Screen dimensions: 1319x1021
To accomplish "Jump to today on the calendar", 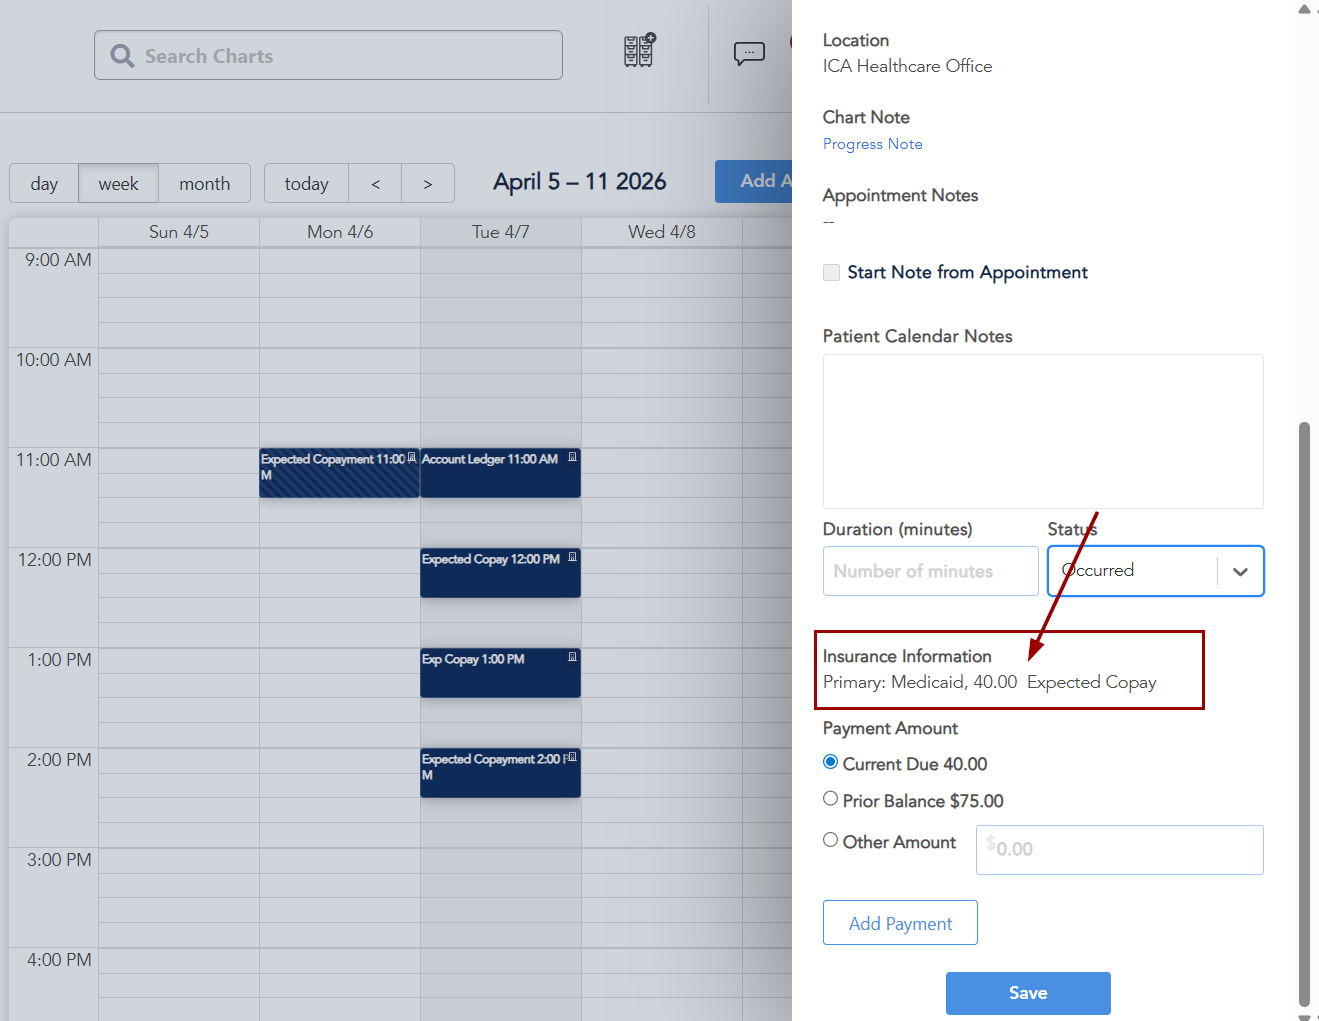I will point(306,183).
